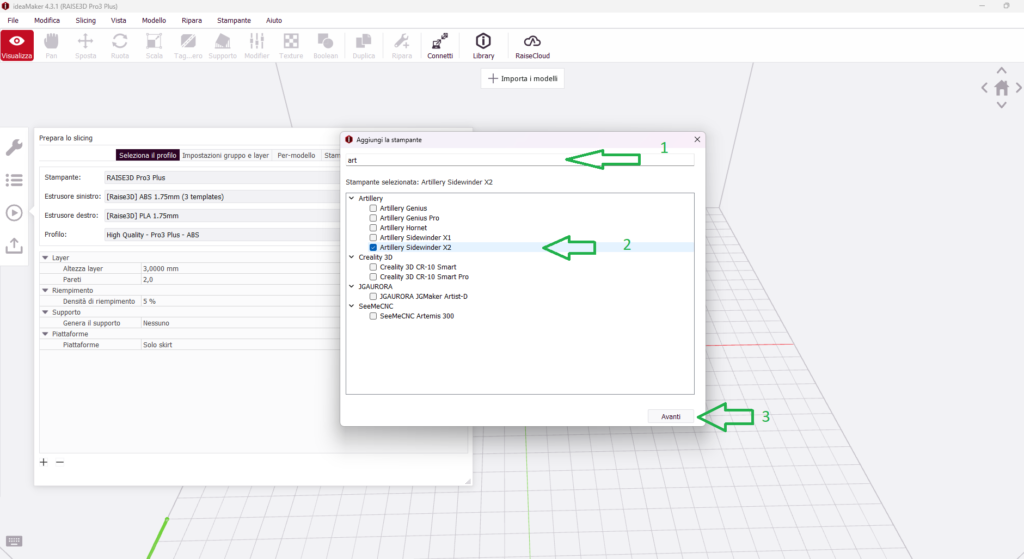Open the Vista menu
Viewport: 1024px width, 559px height.
click(118, 20)
